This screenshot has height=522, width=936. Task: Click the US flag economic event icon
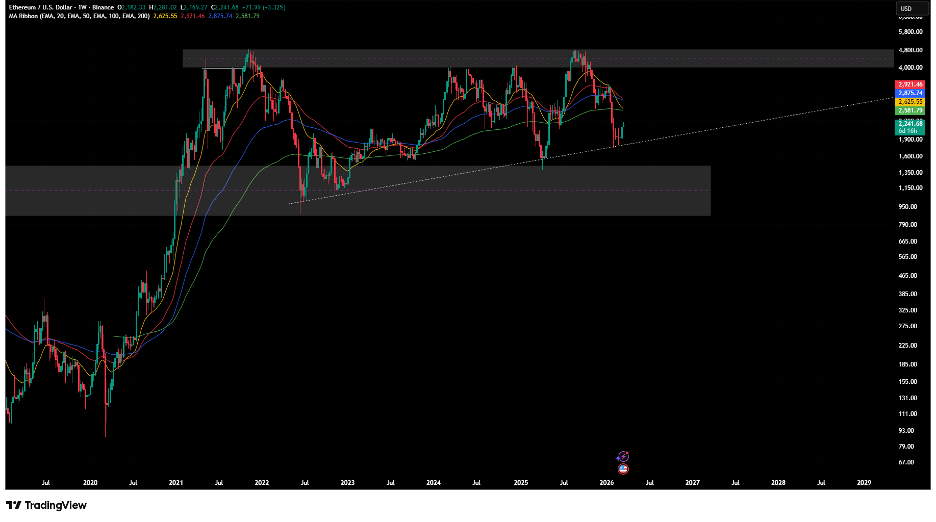[x=623, y=467]
